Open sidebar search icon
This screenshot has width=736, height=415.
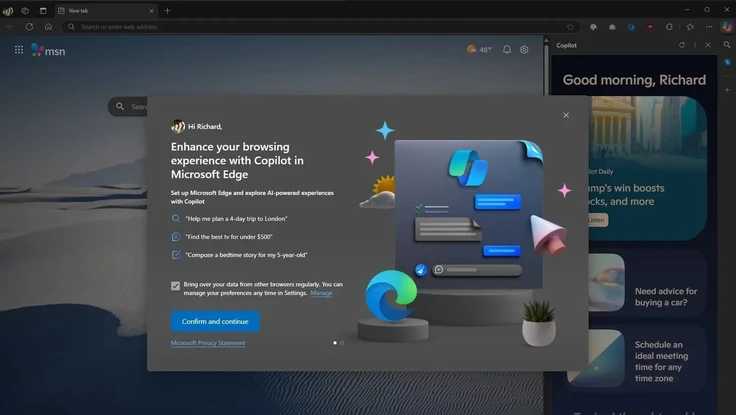tap(727, 45)
